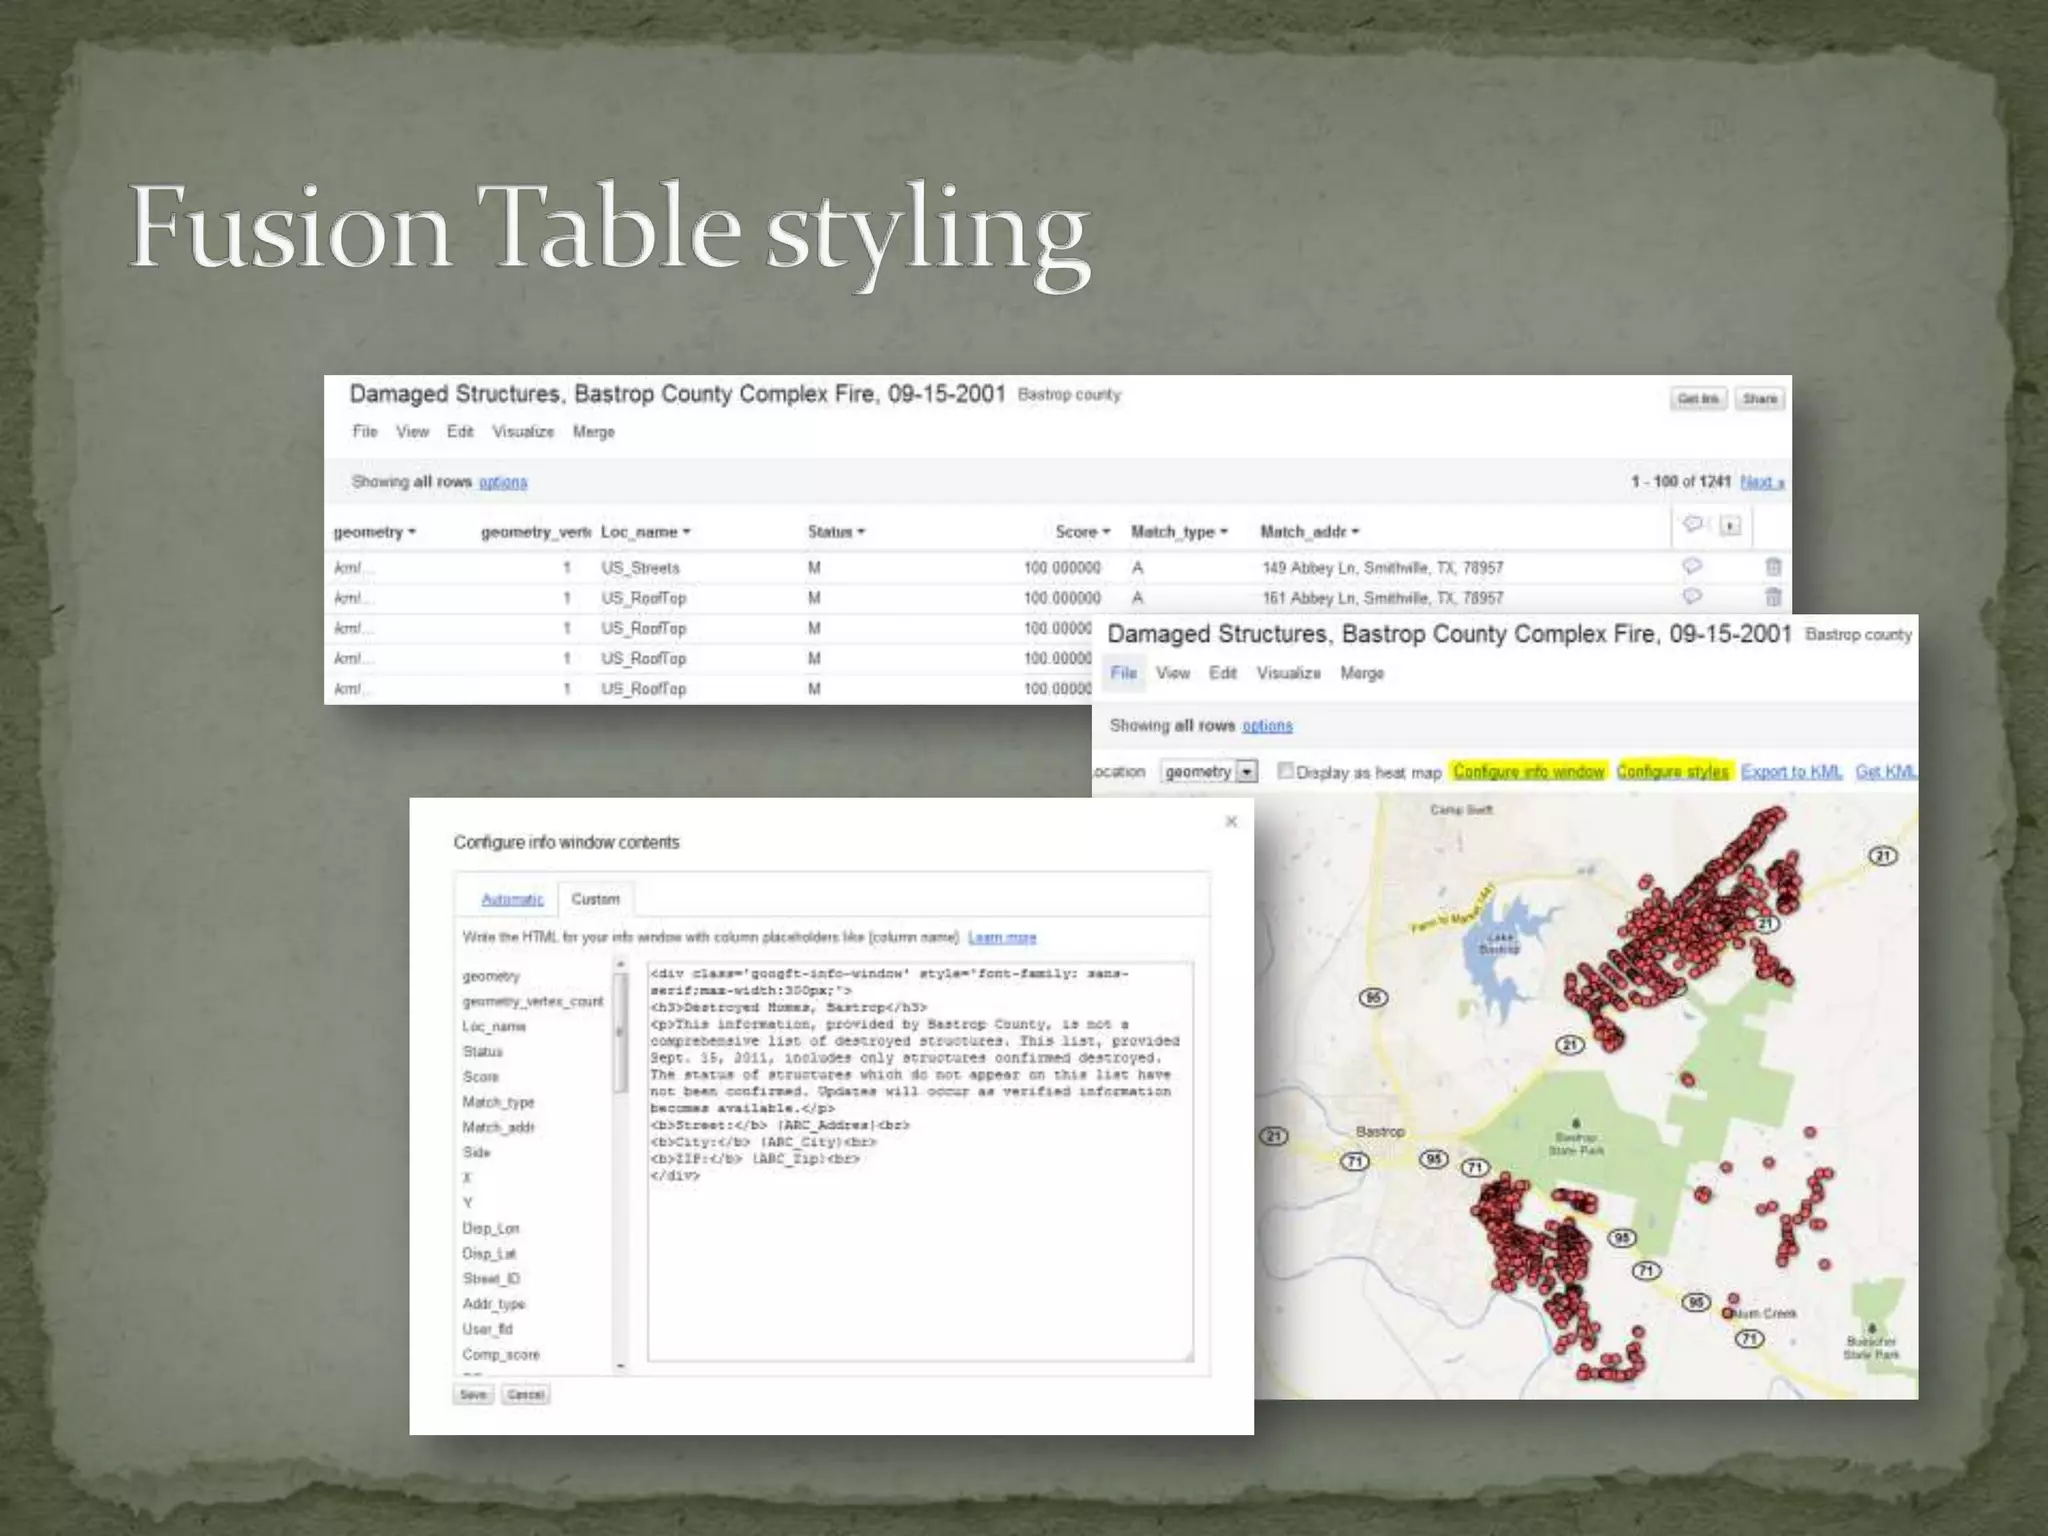The image size is (2048, 1536).
Task: Click US_Streets cell in table
Action: 640,567
